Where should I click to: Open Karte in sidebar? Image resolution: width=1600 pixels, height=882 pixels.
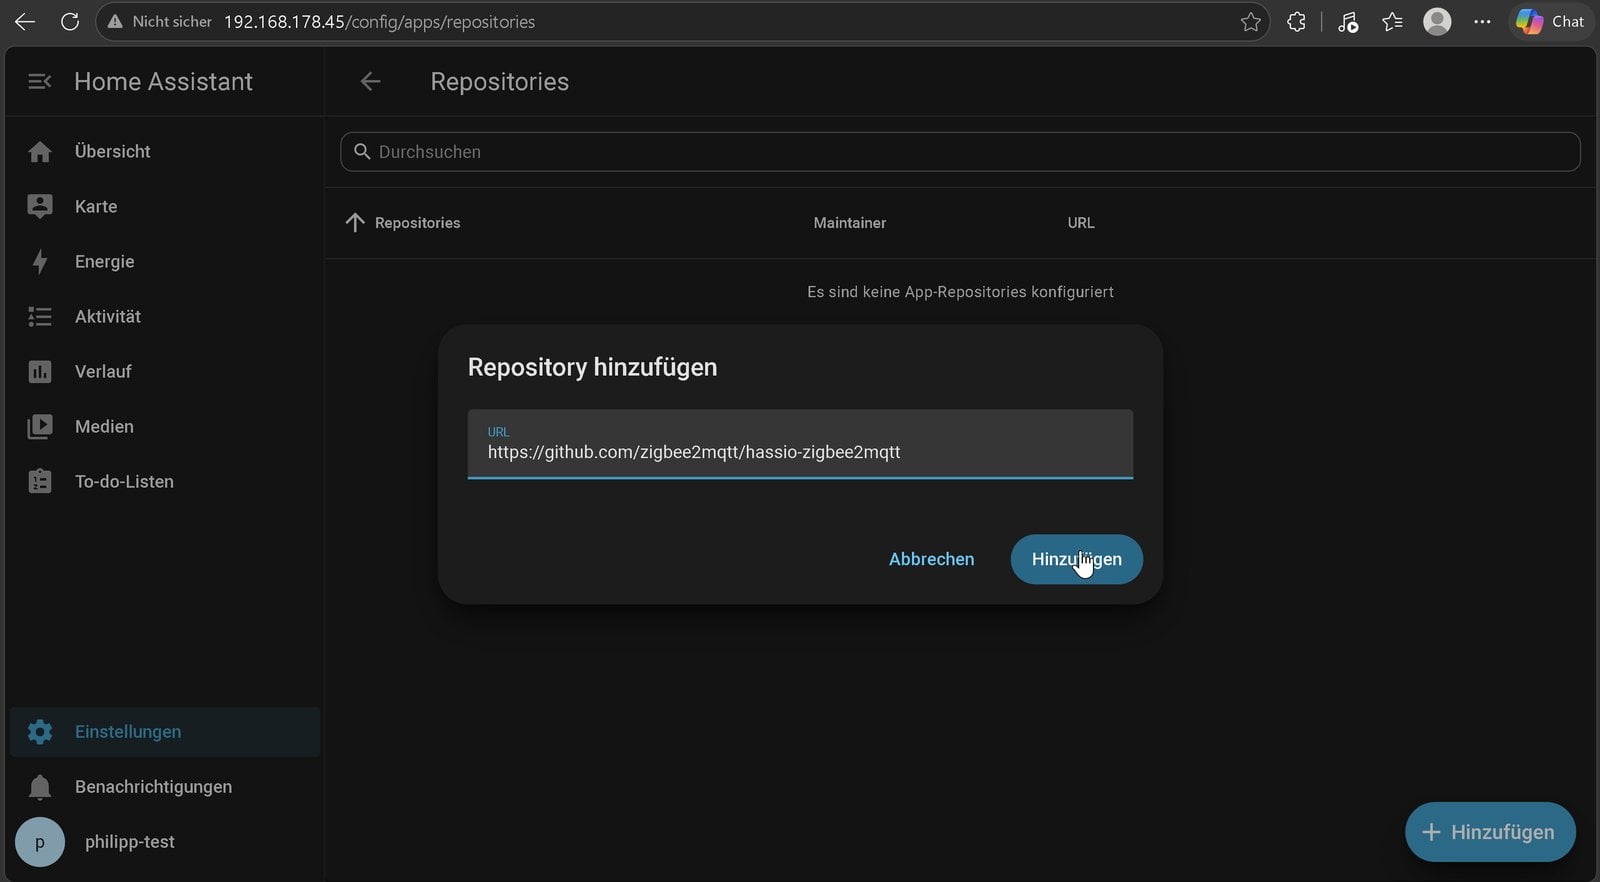(x=165, y=206)
